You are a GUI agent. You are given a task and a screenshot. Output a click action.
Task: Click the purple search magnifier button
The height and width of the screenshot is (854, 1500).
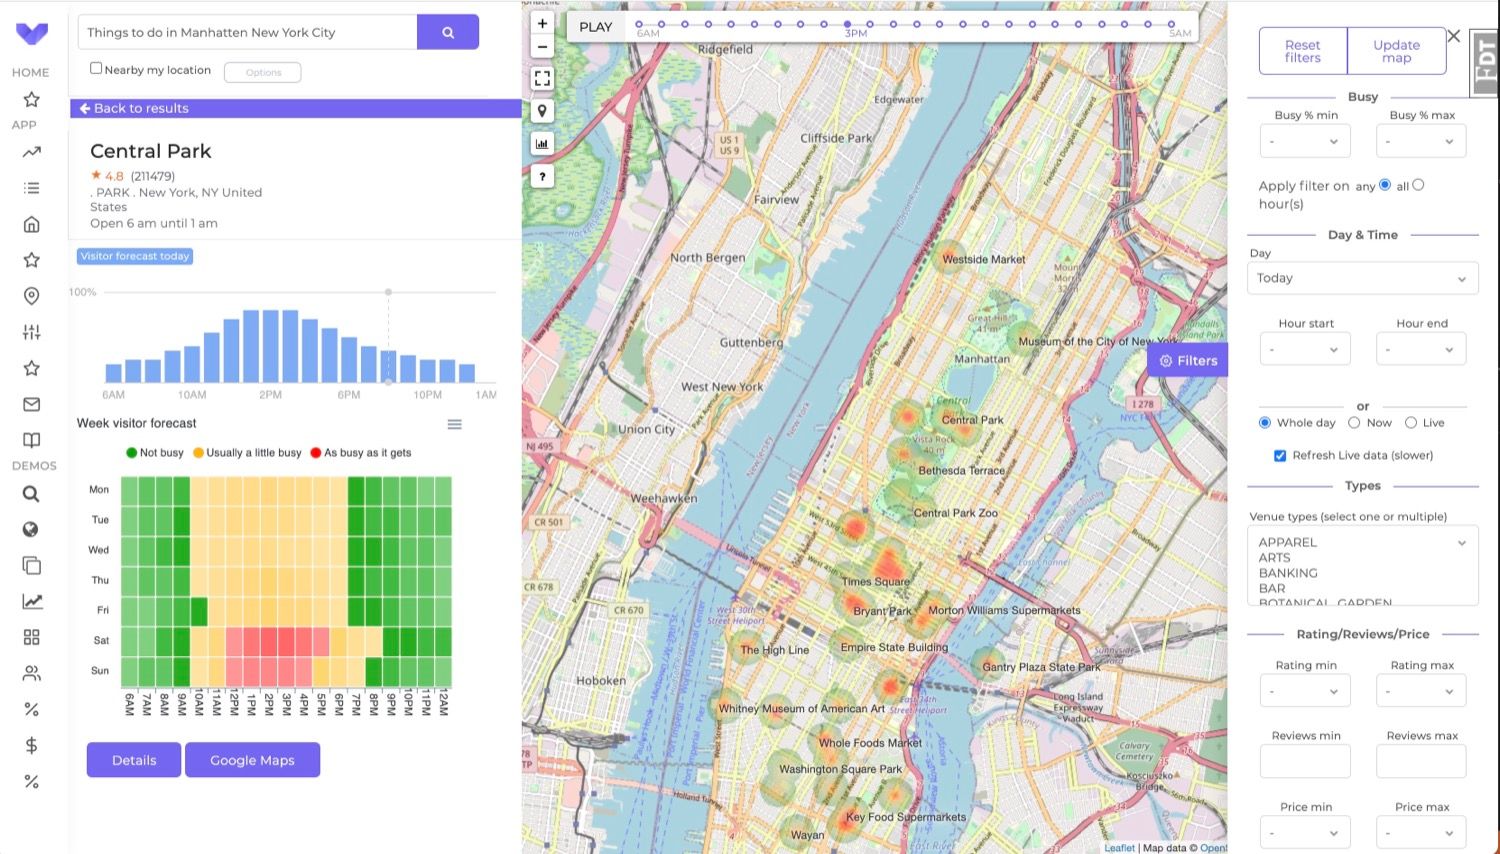448,32
